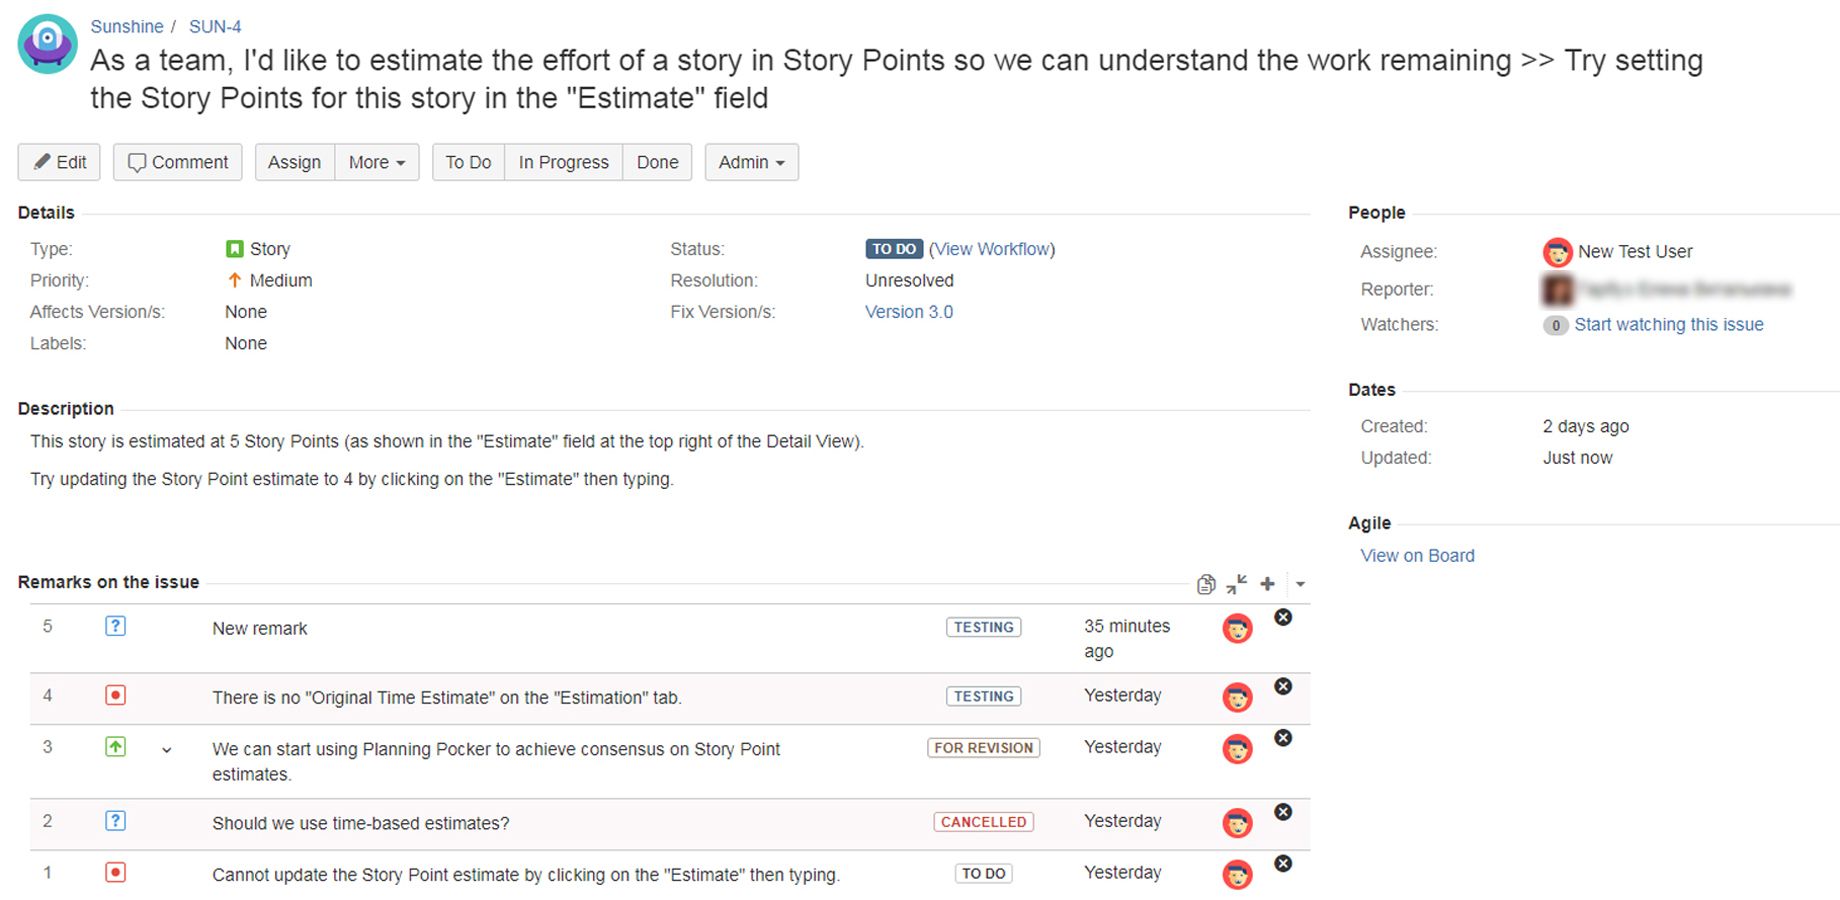
Task: Click the TESTING status of remark 4
Action: [983, 696]
